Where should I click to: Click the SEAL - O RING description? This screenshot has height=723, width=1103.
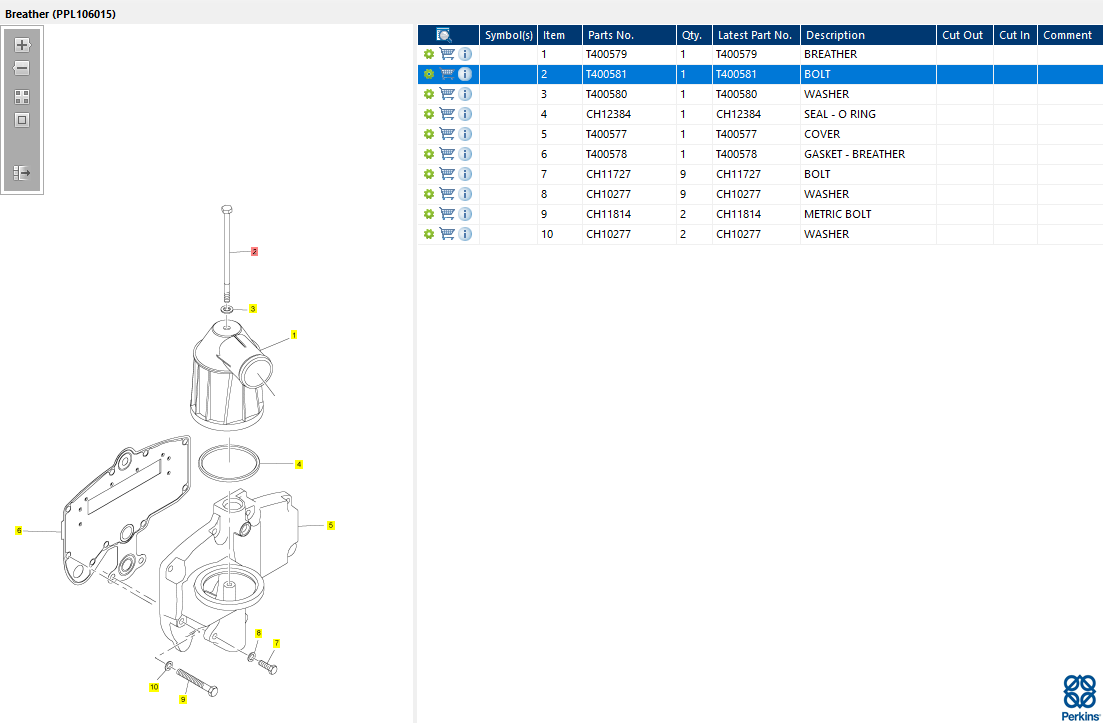click(x=840, y=114)
